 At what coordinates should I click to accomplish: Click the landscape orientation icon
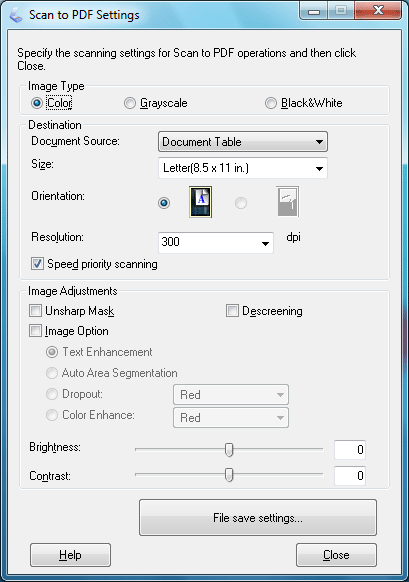pyautogui.click(x=287, y=202)
